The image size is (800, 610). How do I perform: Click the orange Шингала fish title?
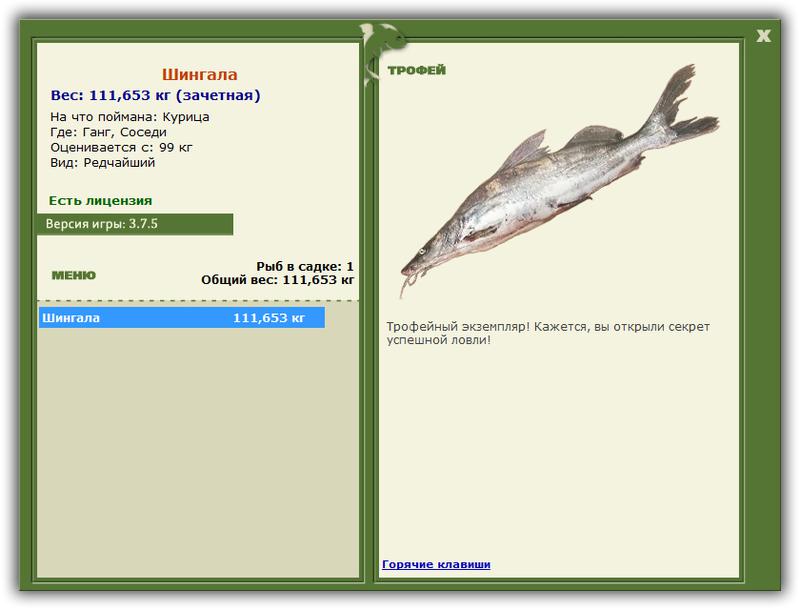[x=199, y=74]
